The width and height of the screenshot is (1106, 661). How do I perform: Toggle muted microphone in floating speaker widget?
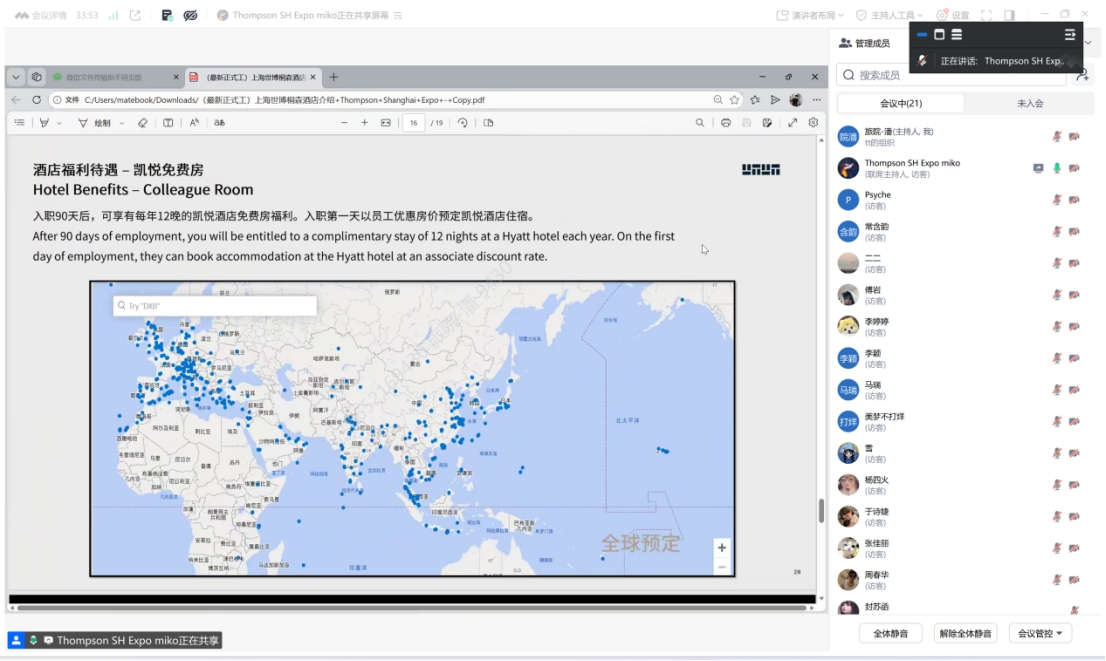coord(922,61)
